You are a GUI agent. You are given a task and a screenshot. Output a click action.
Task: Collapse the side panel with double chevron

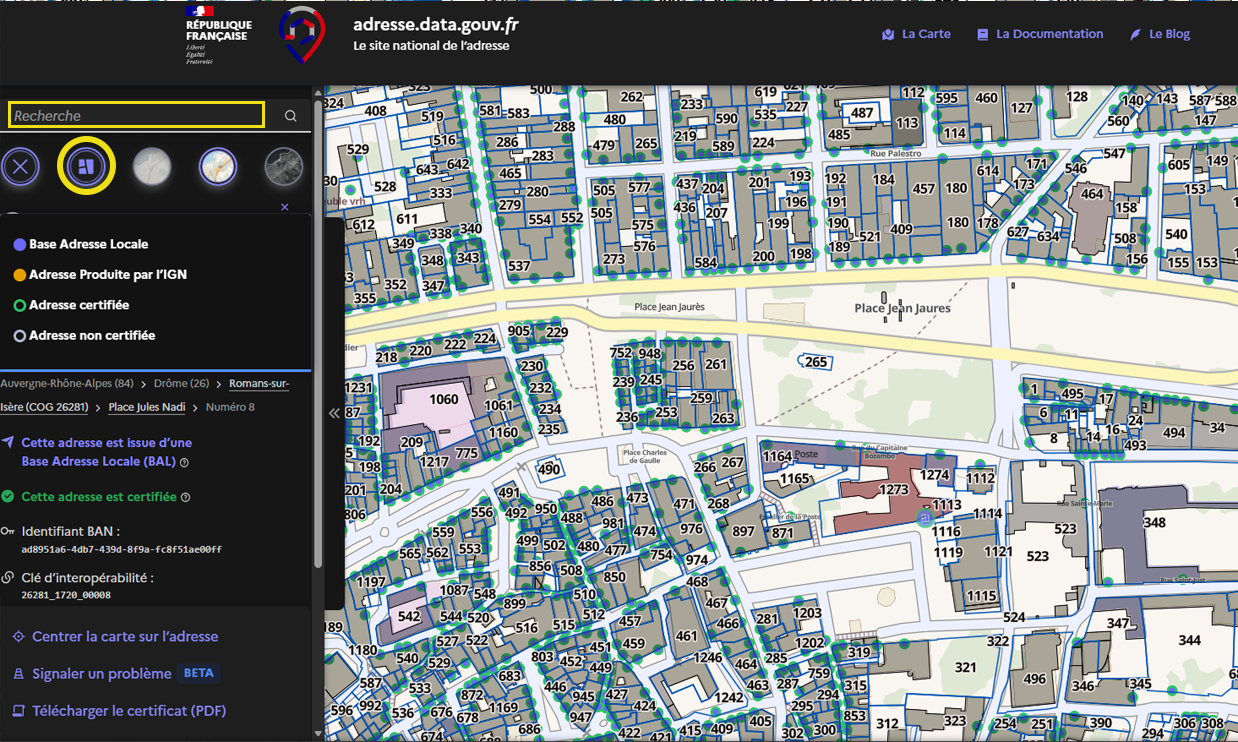[x=334, y=413]
